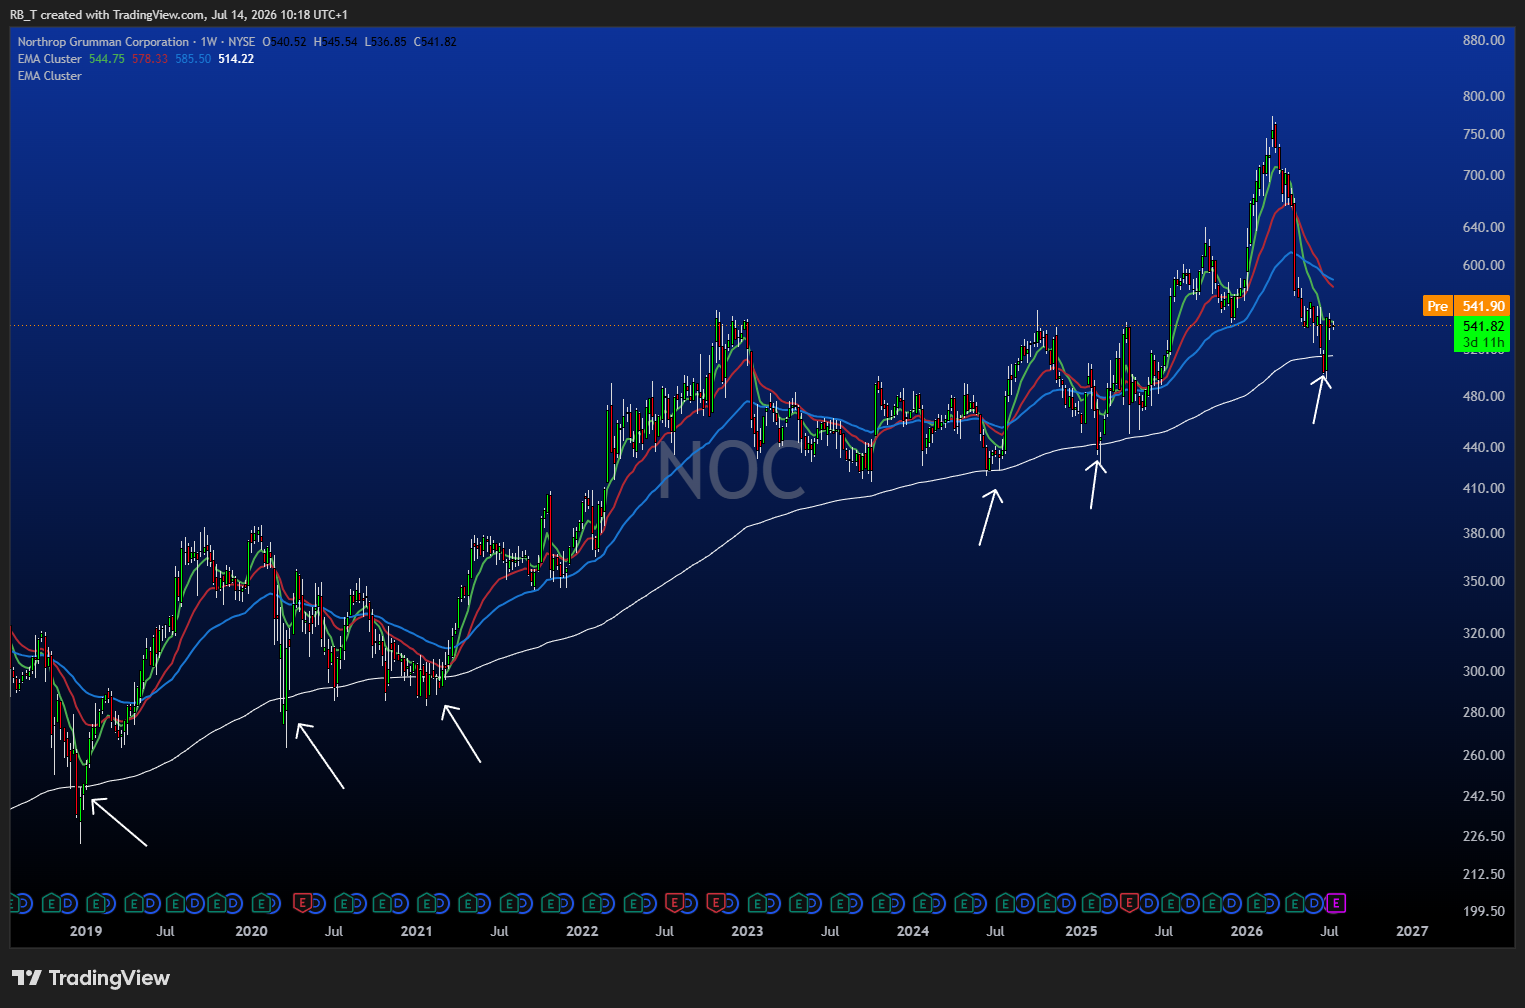Screen dimensions: 1525x1008
Task: Click the 242.50 price axis label
Action: click(x=1483, y=797)
